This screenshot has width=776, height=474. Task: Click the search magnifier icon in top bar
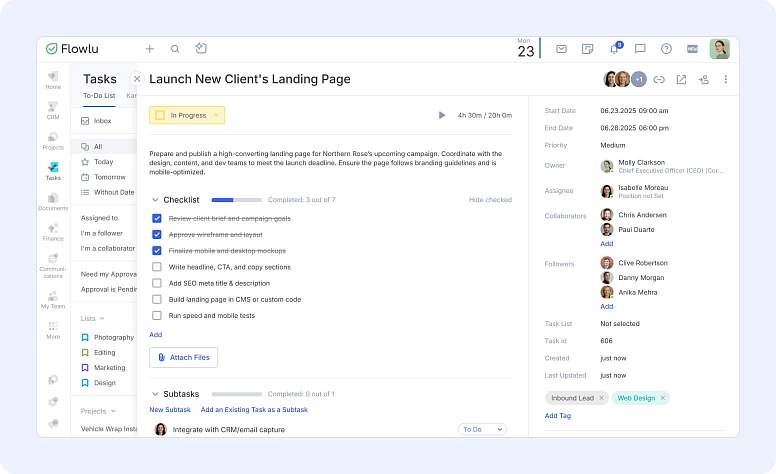click(175, 48)
